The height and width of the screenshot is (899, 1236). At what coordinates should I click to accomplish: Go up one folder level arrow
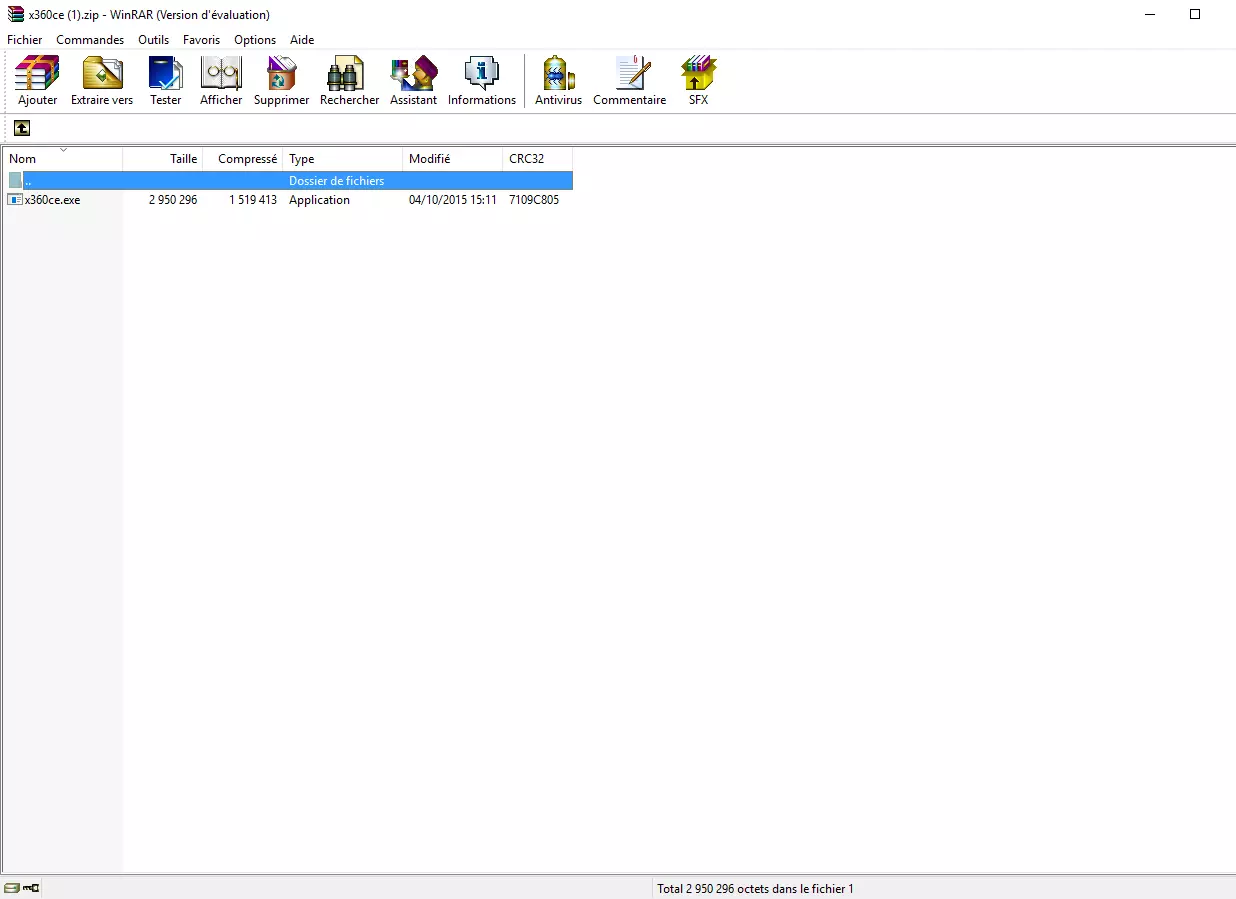tap(22, 128)
